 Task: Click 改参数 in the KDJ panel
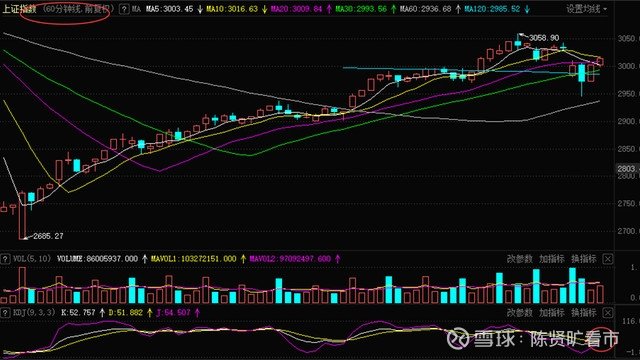[x=519, y=313]
